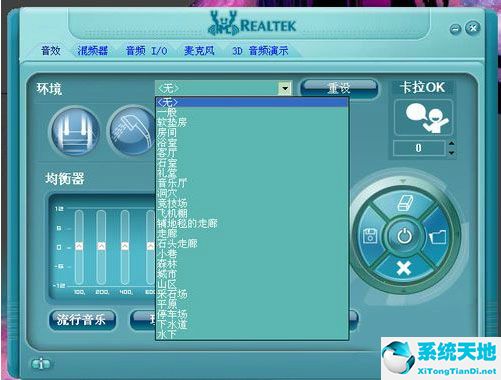Switch to the 音效 tab

(x=51, y=51)
